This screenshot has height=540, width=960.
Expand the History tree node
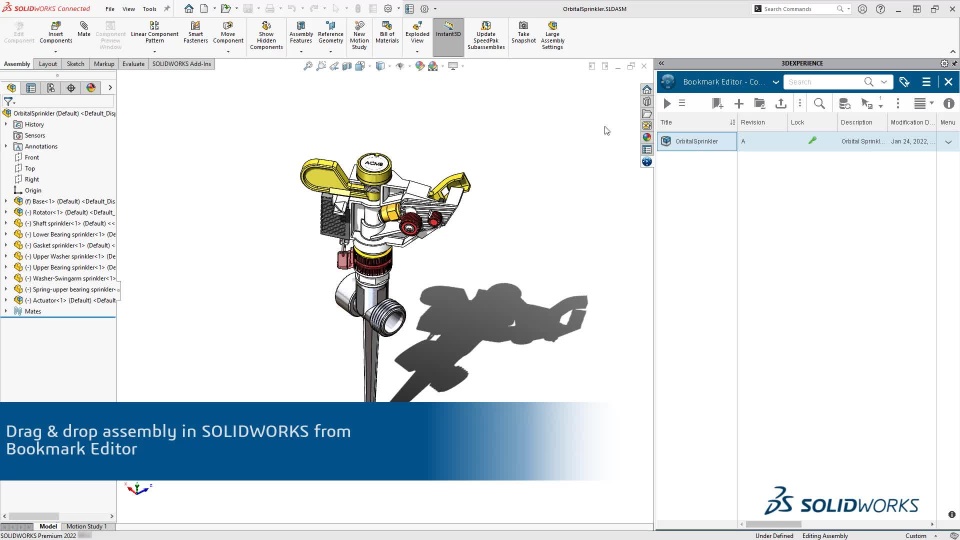tap(6, 124)
